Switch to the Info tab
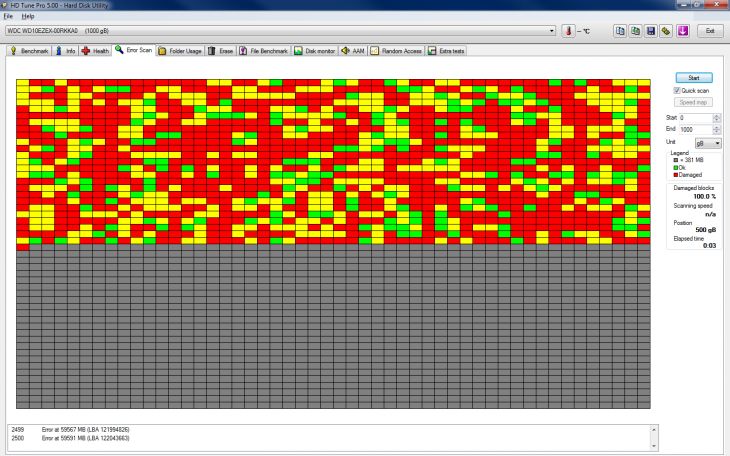The image size is (730, 456). 65,51
